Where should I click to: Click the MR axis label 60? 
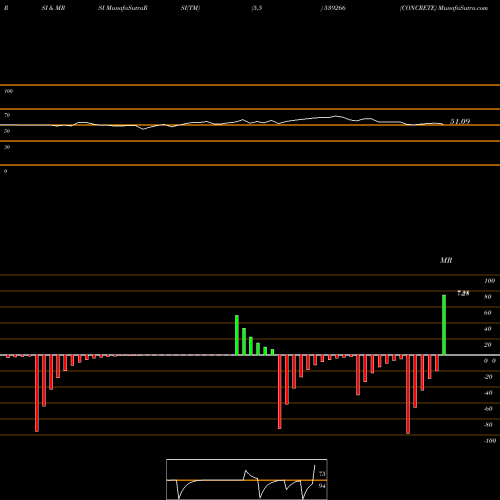point(488,313)
